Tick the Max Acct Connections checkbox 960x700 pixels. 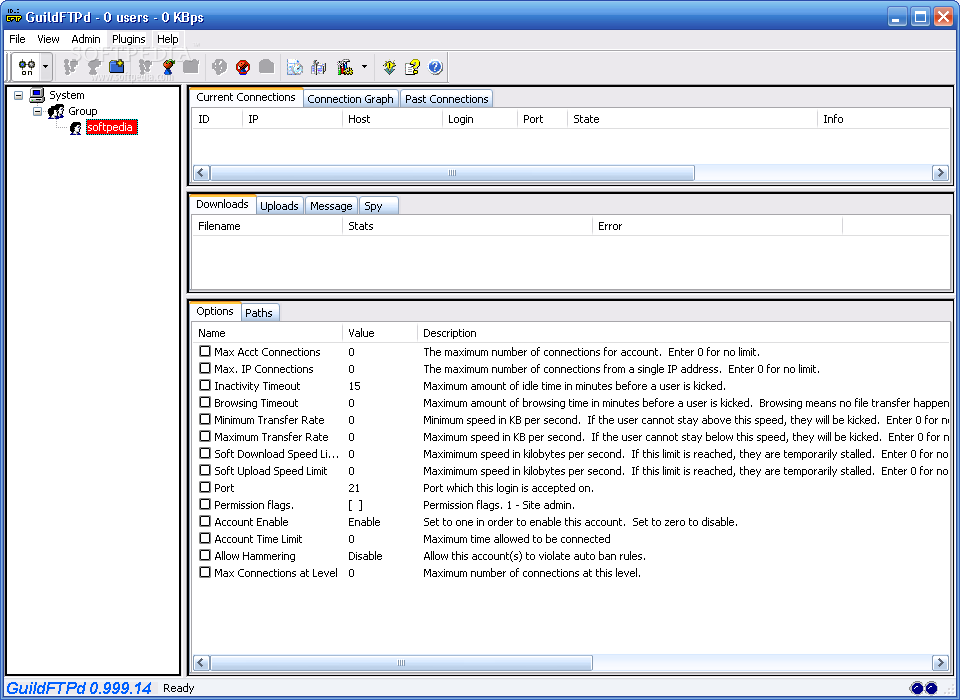pos(204,352)
